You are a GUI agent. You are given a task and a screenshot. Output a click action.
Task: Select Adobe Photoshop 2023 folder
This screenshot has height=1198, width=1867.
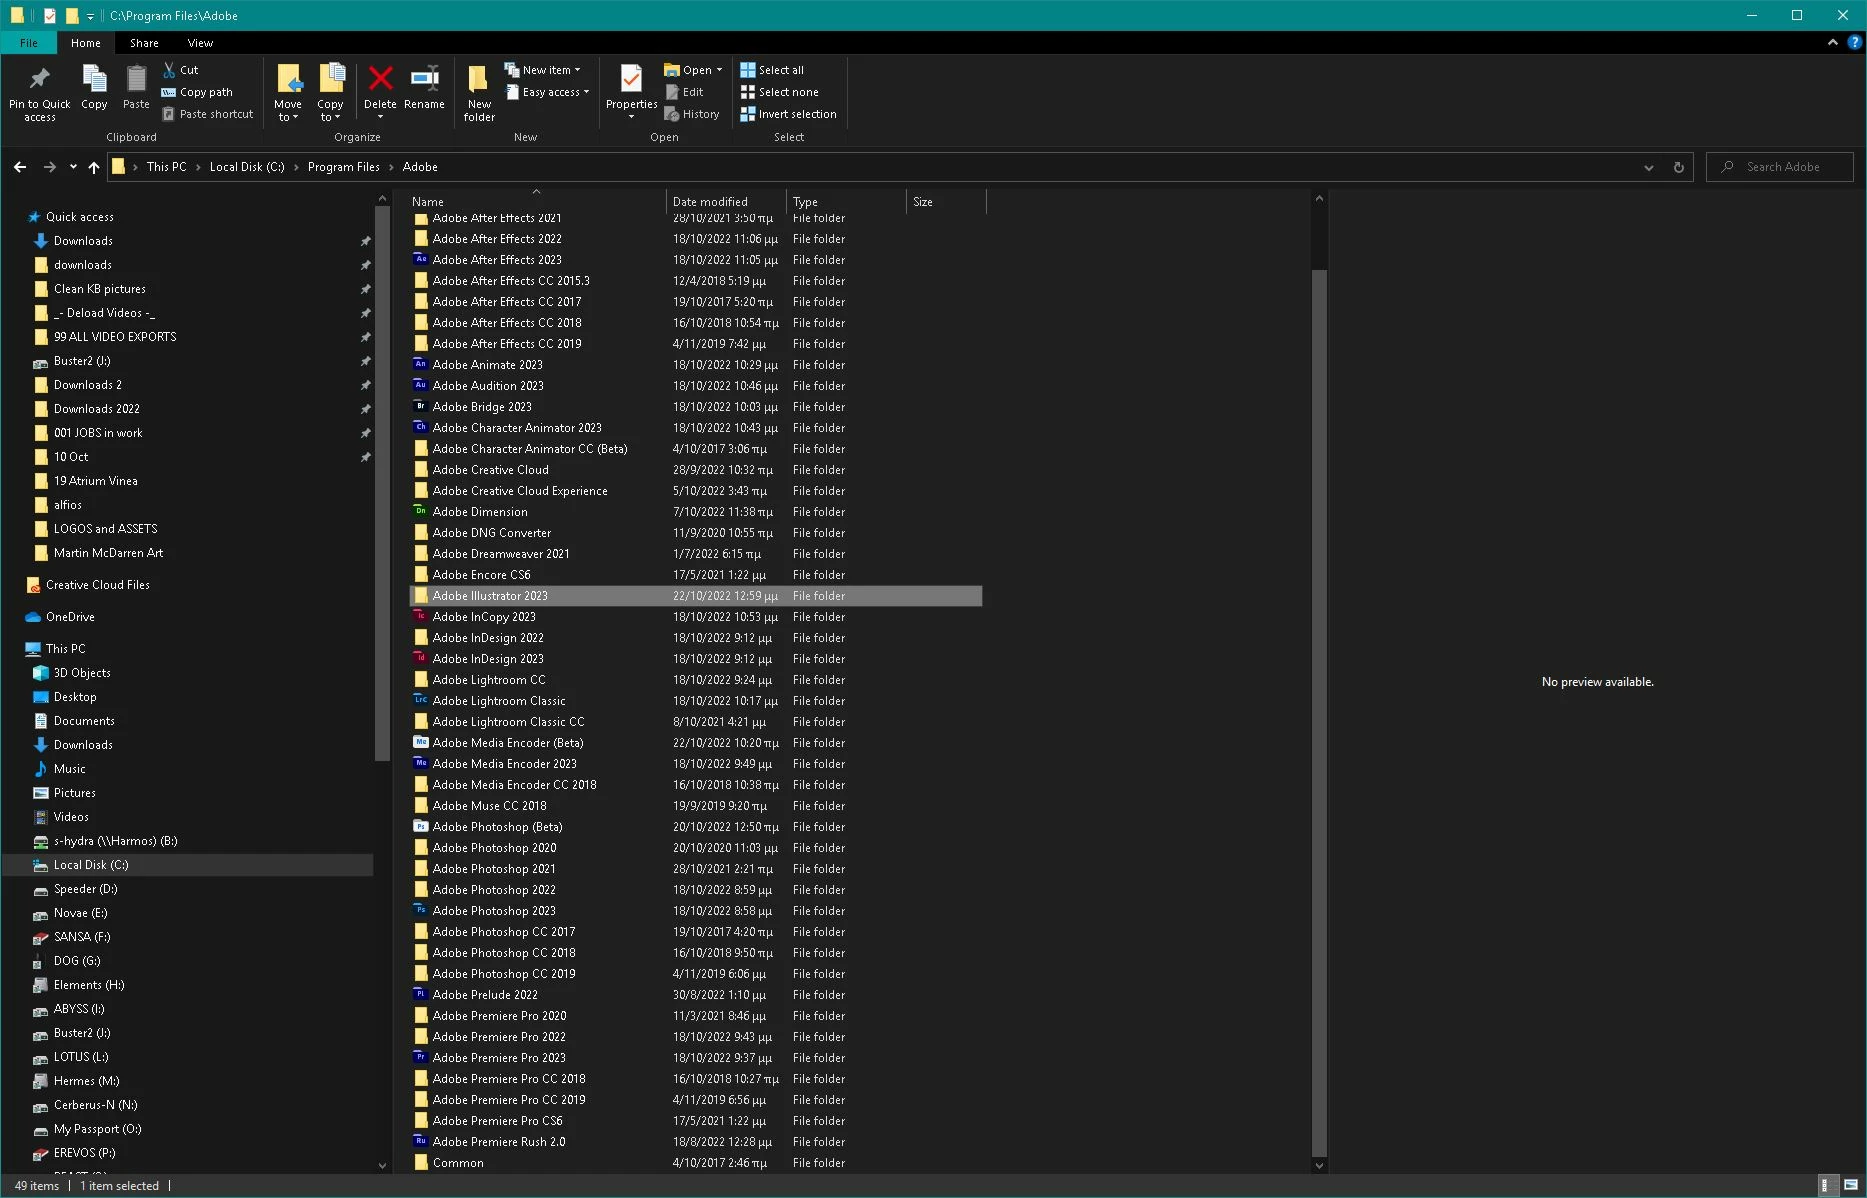[x=696, y=911]
